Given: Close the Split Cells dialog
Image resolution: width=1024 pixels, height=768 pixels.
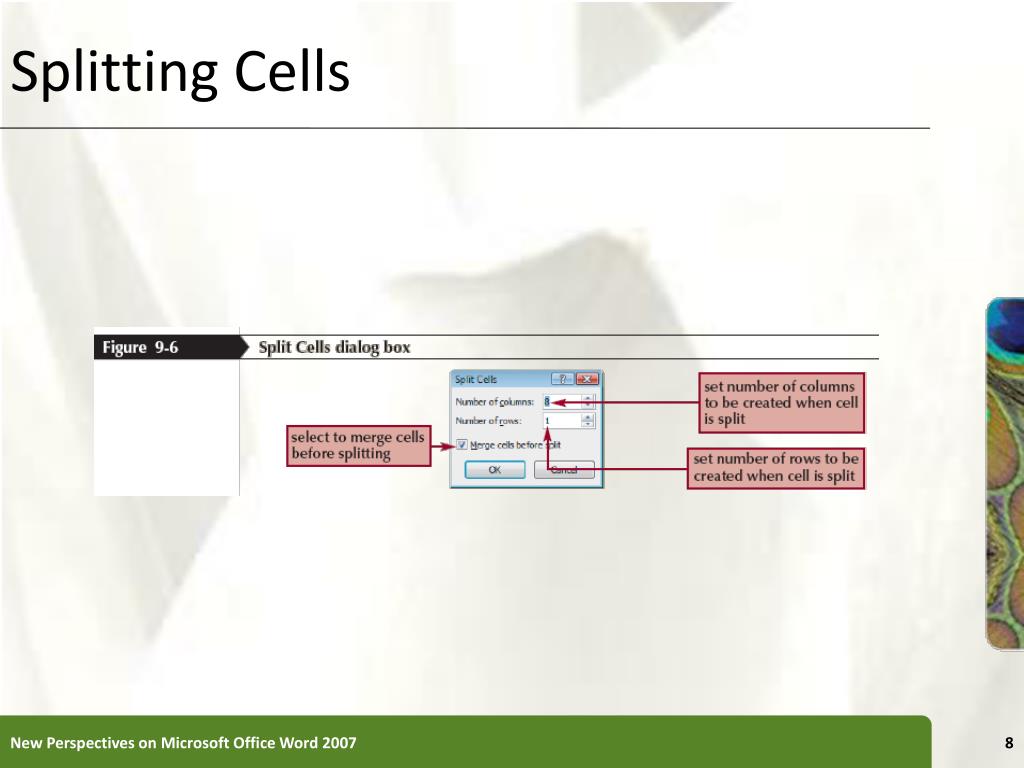Looking at the screenshot, I should (587, 379).
